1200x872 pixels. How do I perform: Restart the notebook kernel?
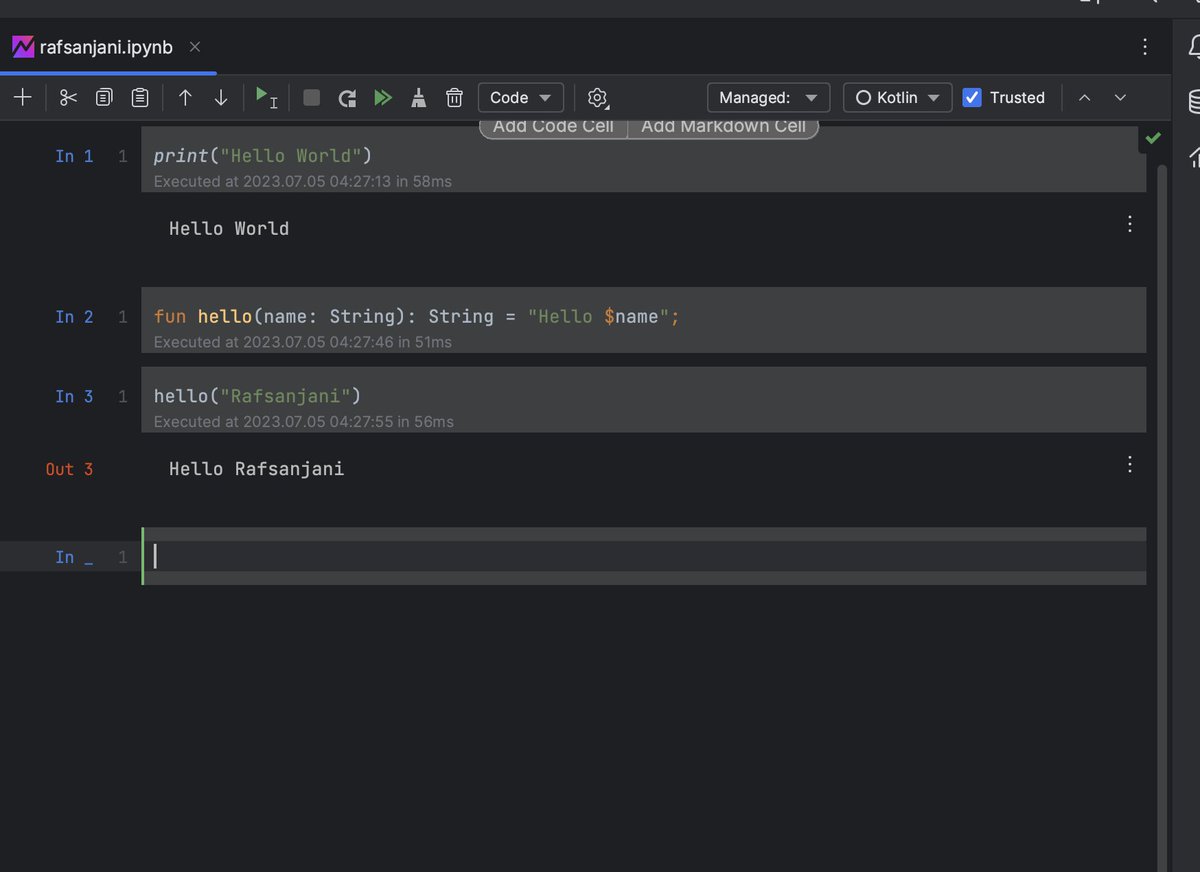tap(347, 97)
